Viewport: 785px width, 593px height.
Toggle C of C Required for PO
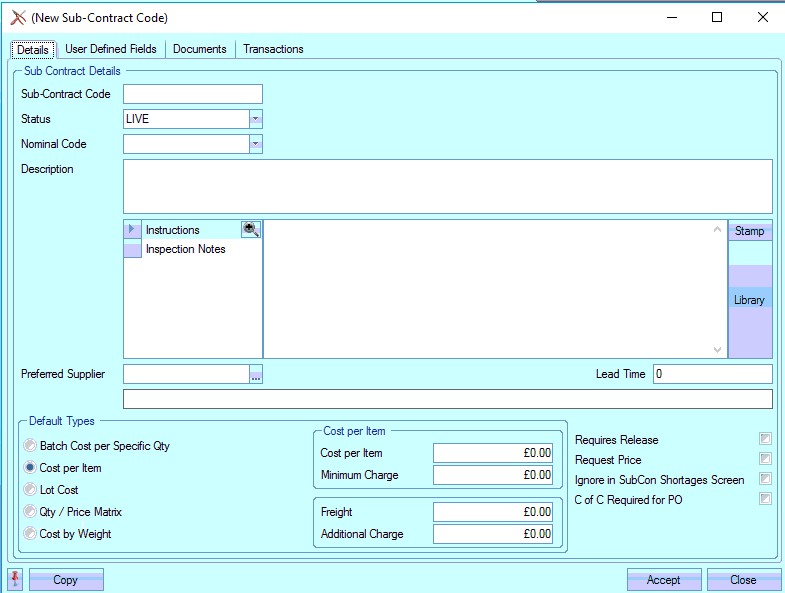765,499
